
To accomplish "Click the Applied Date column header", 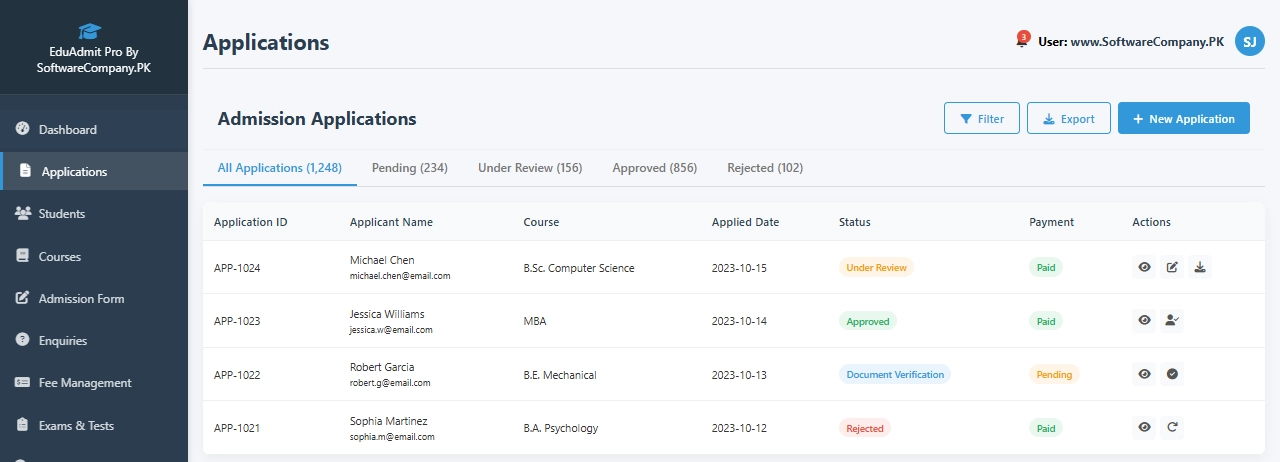I will point(745,222).
